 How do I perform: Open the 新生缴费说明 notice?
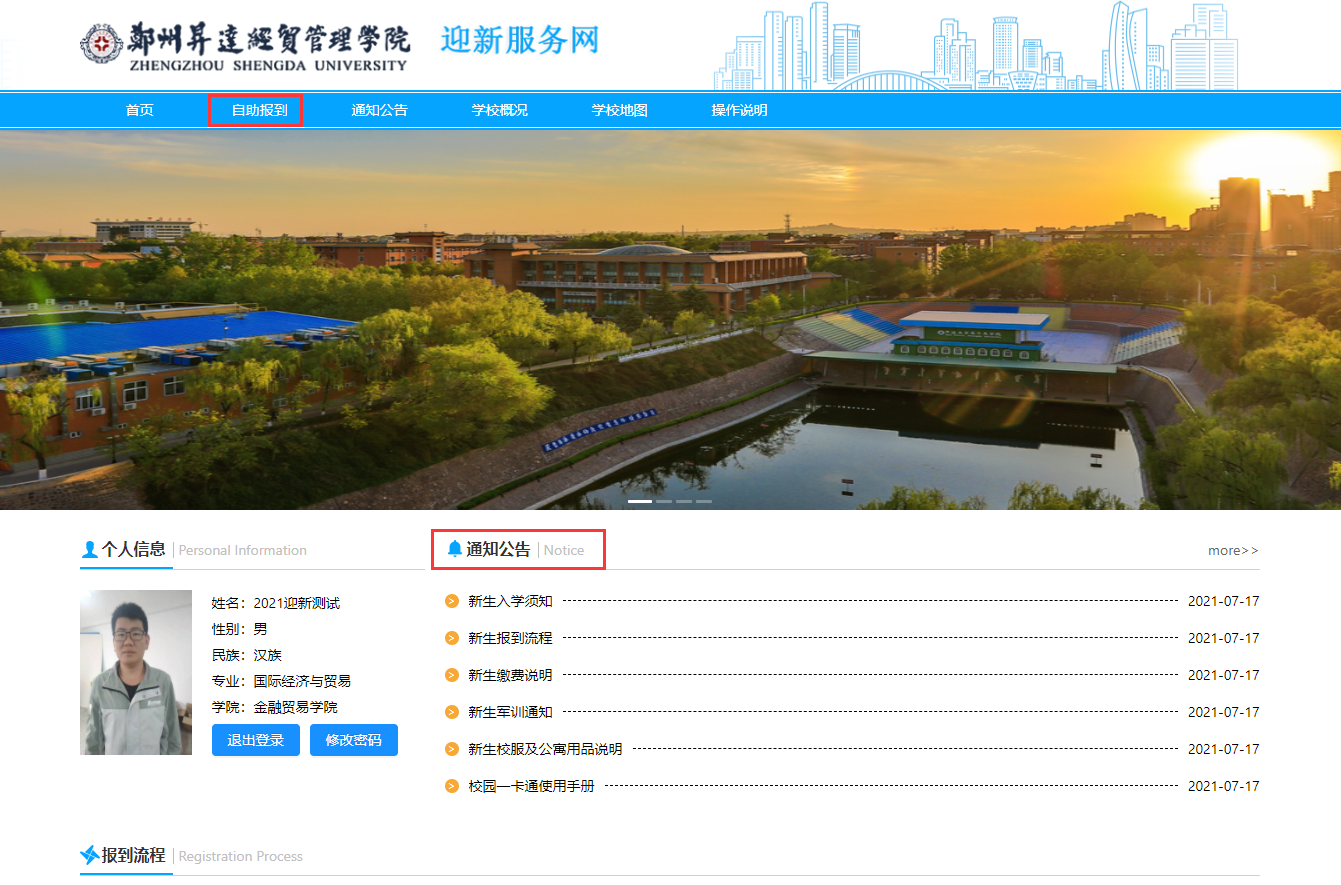510,675
